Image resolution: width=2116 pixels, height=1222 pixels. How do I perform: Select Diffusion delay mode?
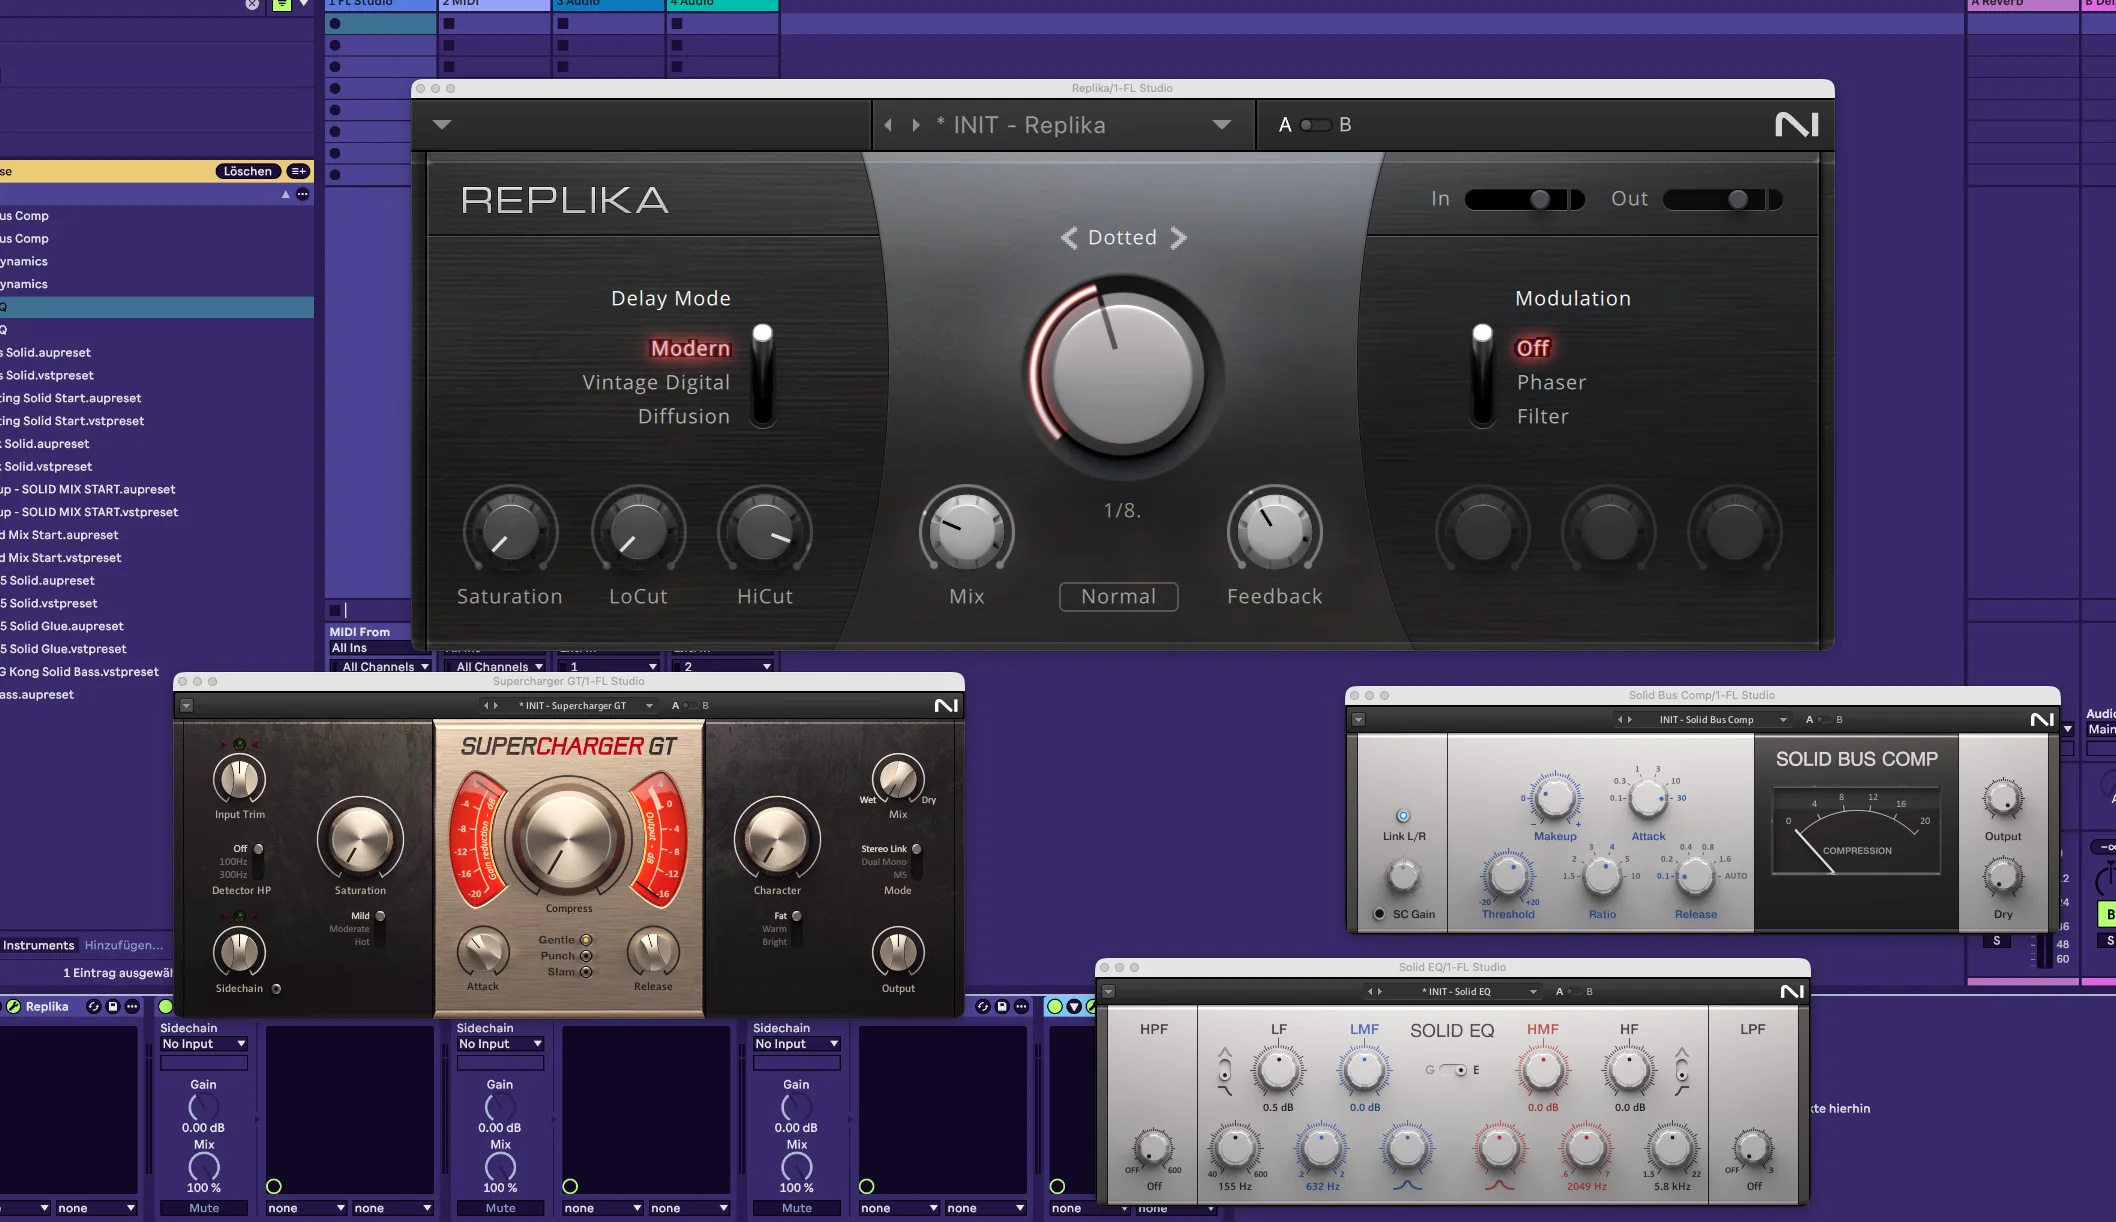tap(684, 416)
